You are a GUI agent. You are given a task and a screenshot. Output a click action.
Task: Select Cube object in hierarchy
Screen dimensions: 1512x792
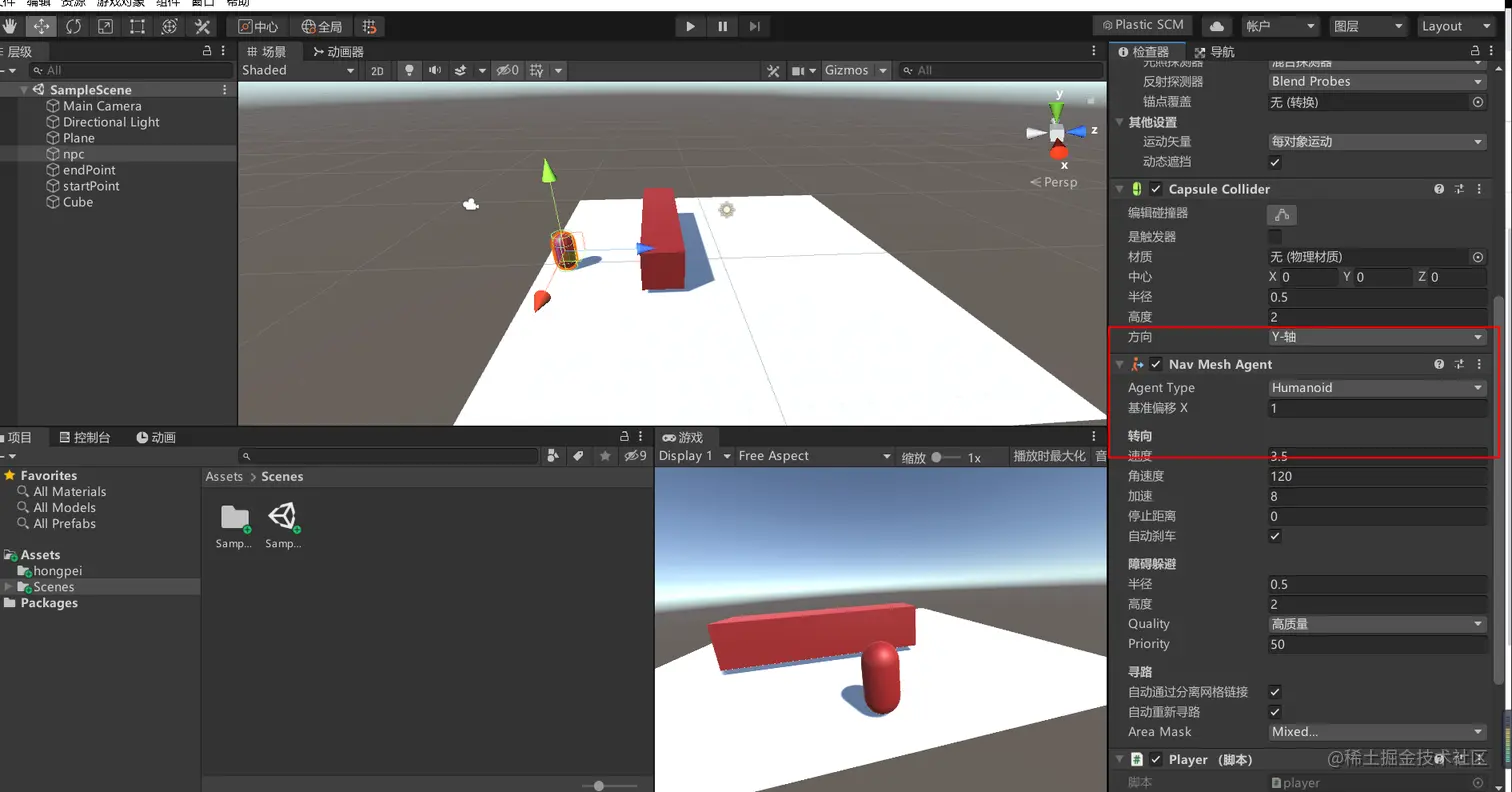click(x=78, y=202)
